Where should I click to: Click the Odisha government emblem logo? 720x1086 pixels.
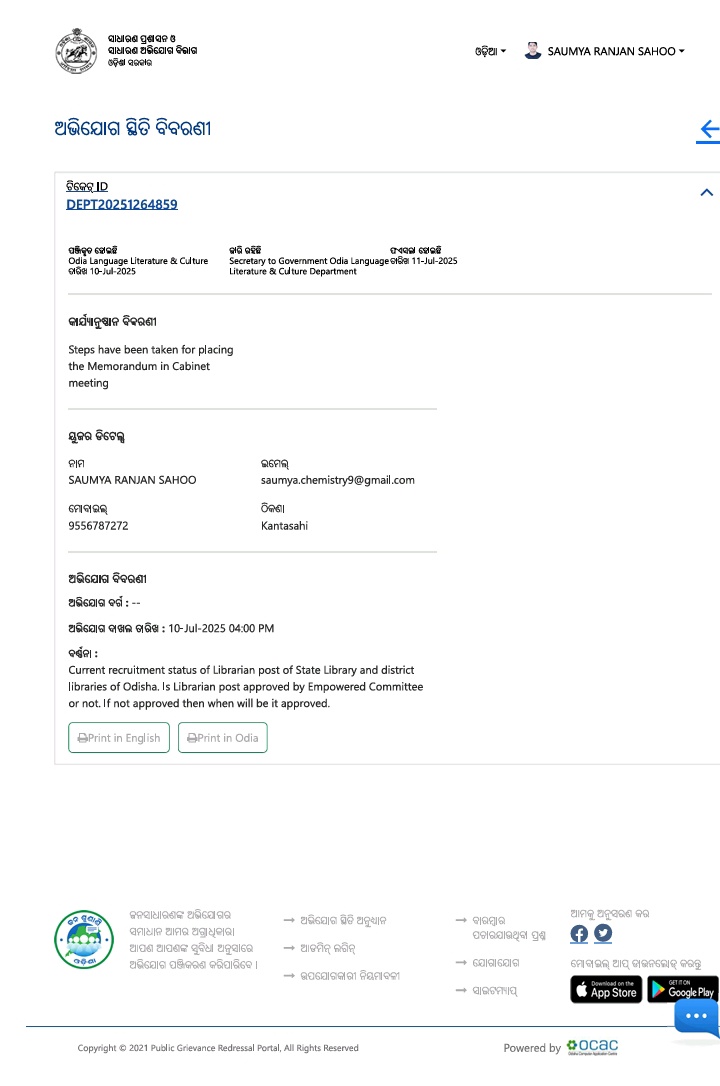[75, 51]
